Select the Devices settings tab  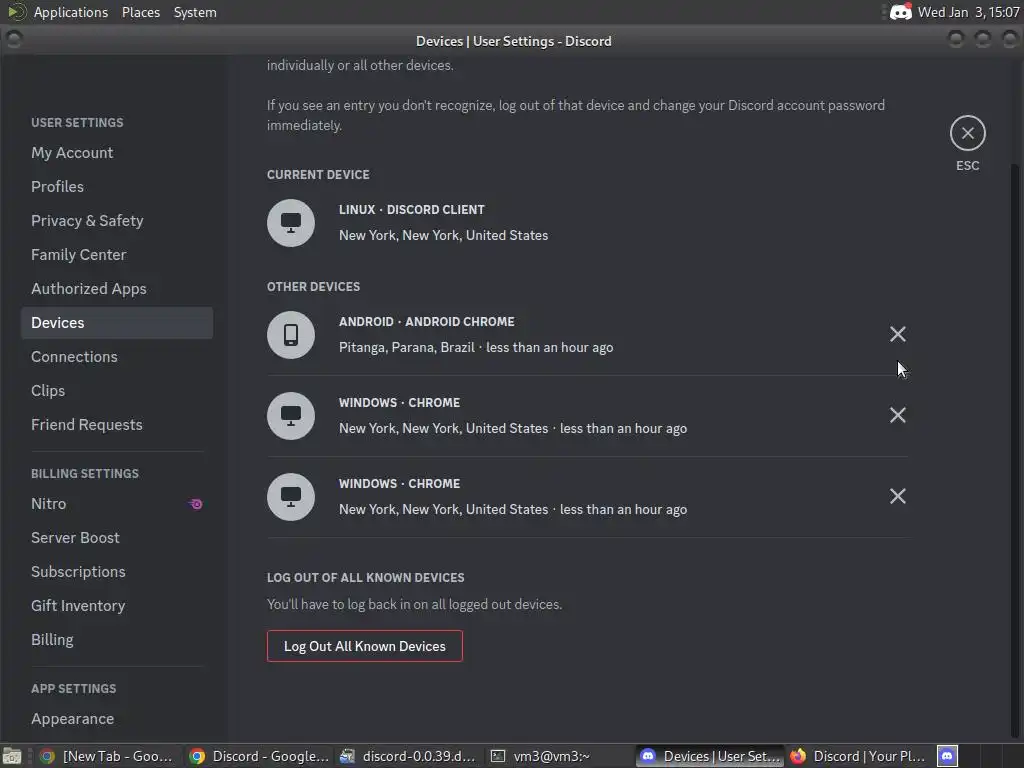(x=117, y=323)
